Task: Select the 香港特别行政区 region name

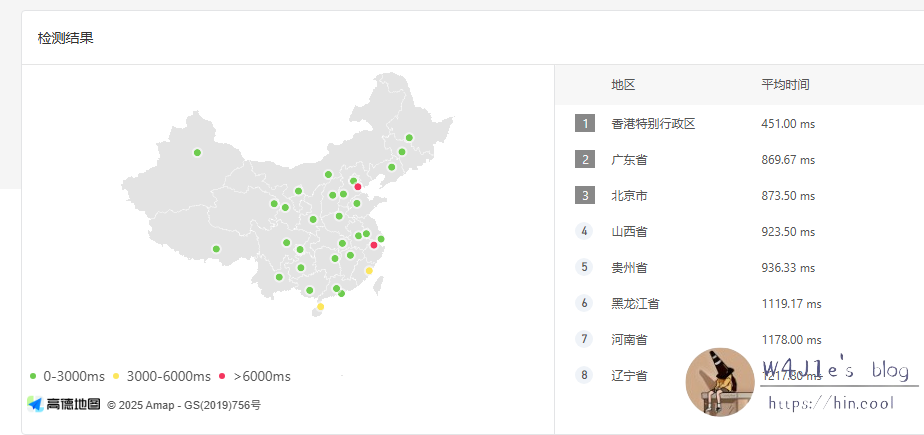Action: coord(654,124)
